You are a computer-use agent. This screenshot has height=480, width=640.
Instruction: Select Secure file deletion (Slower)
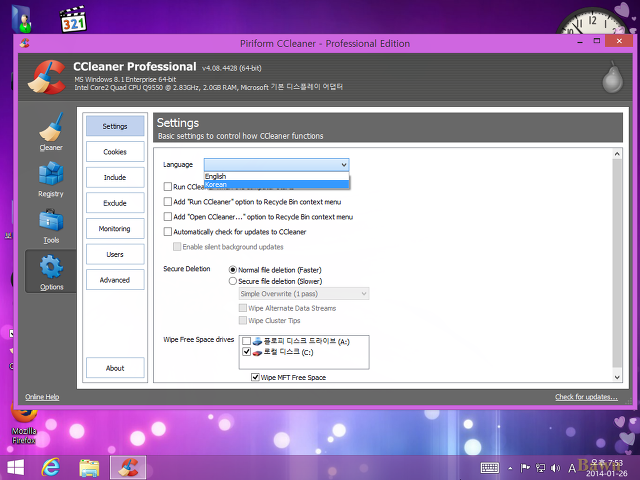[233, 281]
